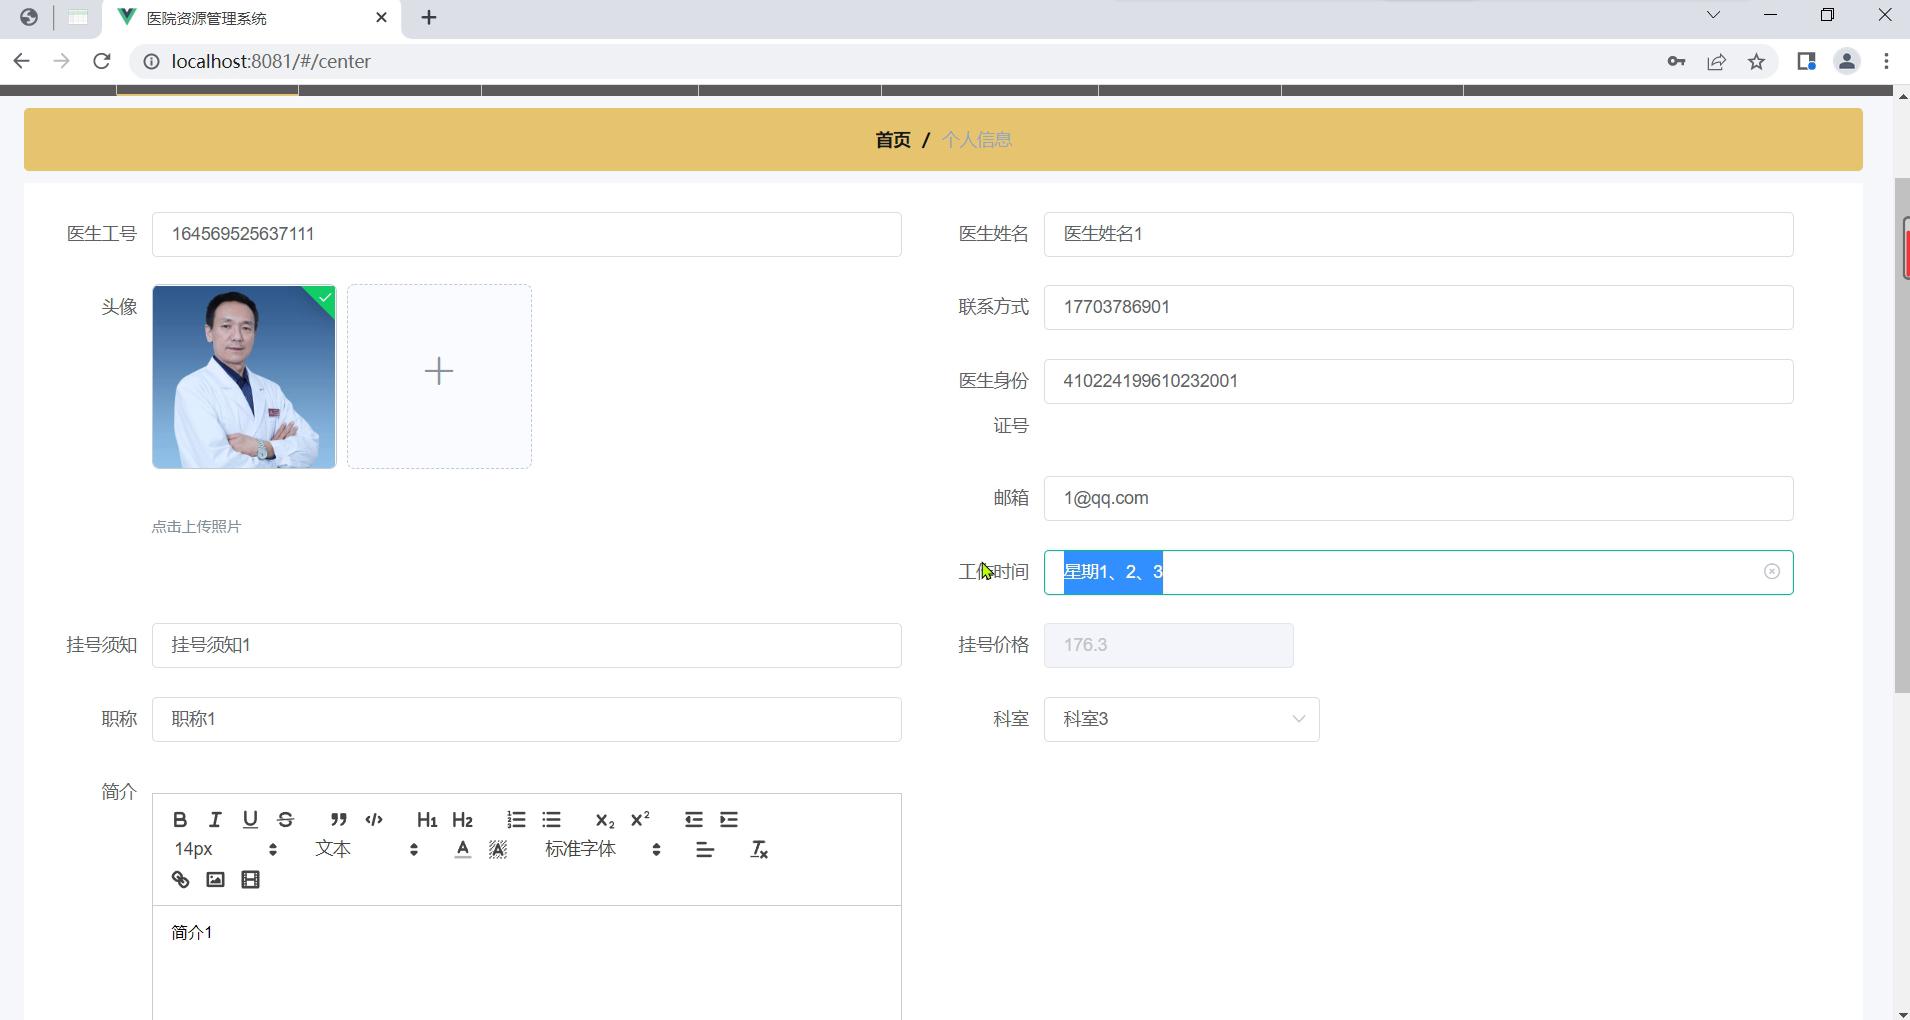Viewport: 1910px width, 1020px height.
Task: Open the text color picker
Action: (x=462, y=850)
